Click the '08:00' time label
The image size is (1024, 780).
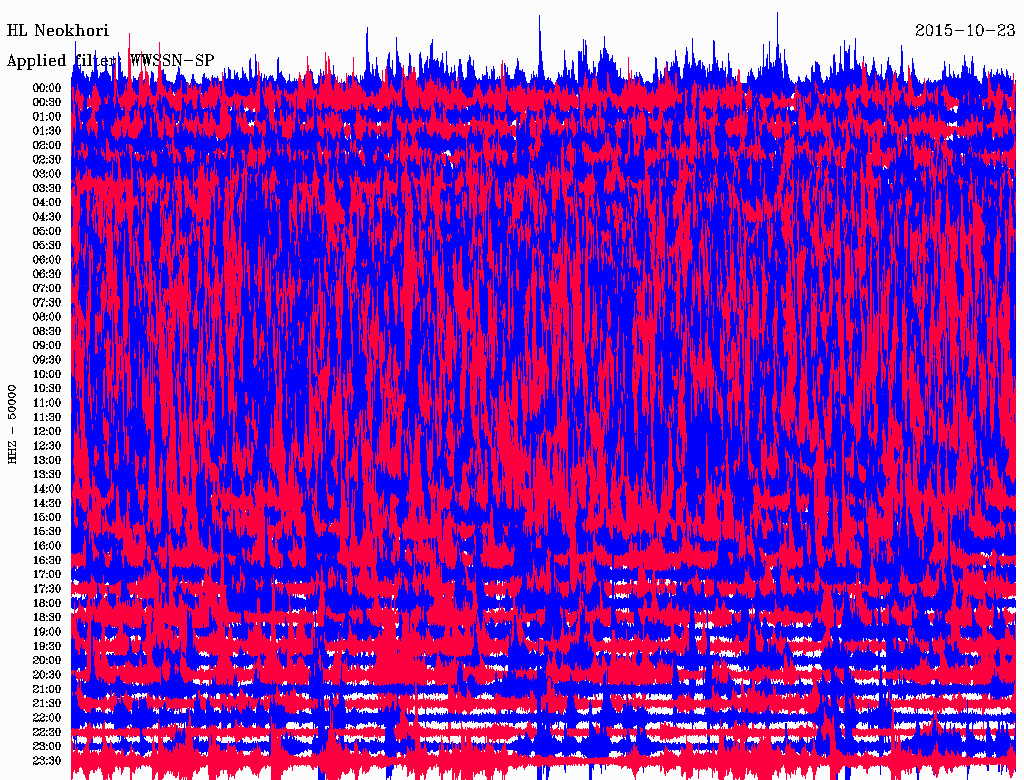tap(47, 317)
